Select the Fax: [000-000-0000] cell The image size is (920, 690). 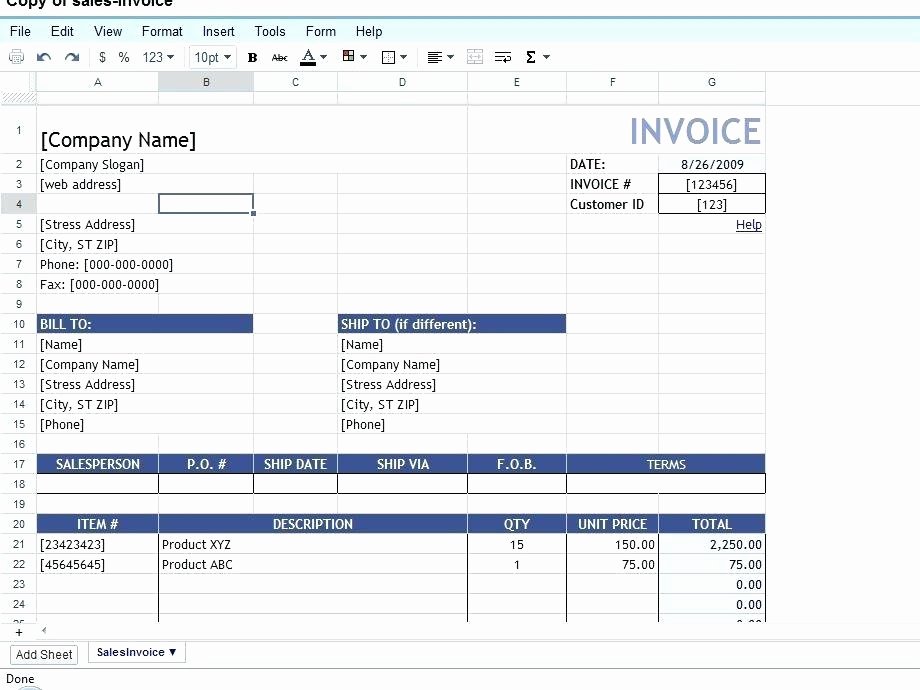99,285
